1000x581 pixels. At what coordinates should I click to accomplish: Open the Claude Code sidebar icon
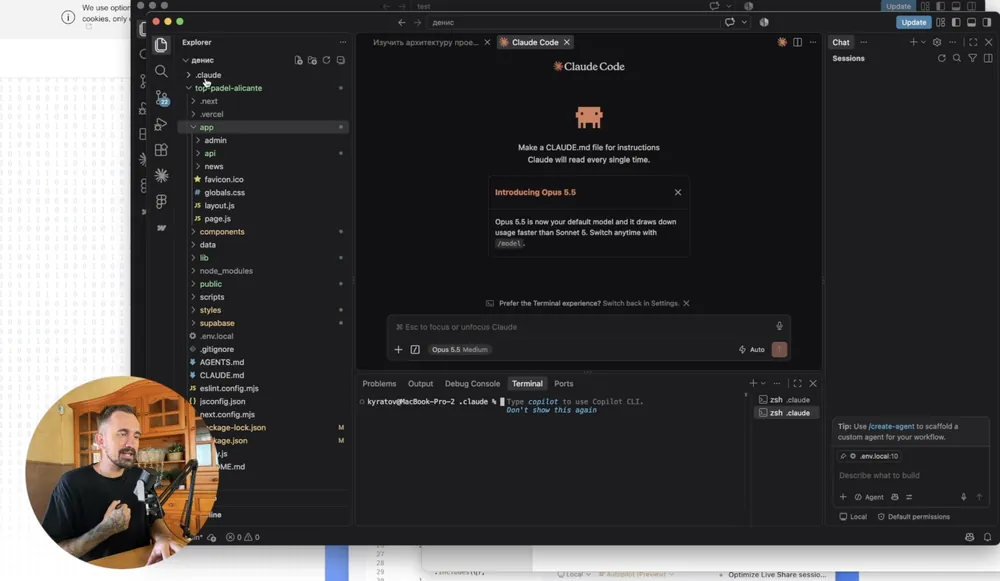(x=161, y=175)
